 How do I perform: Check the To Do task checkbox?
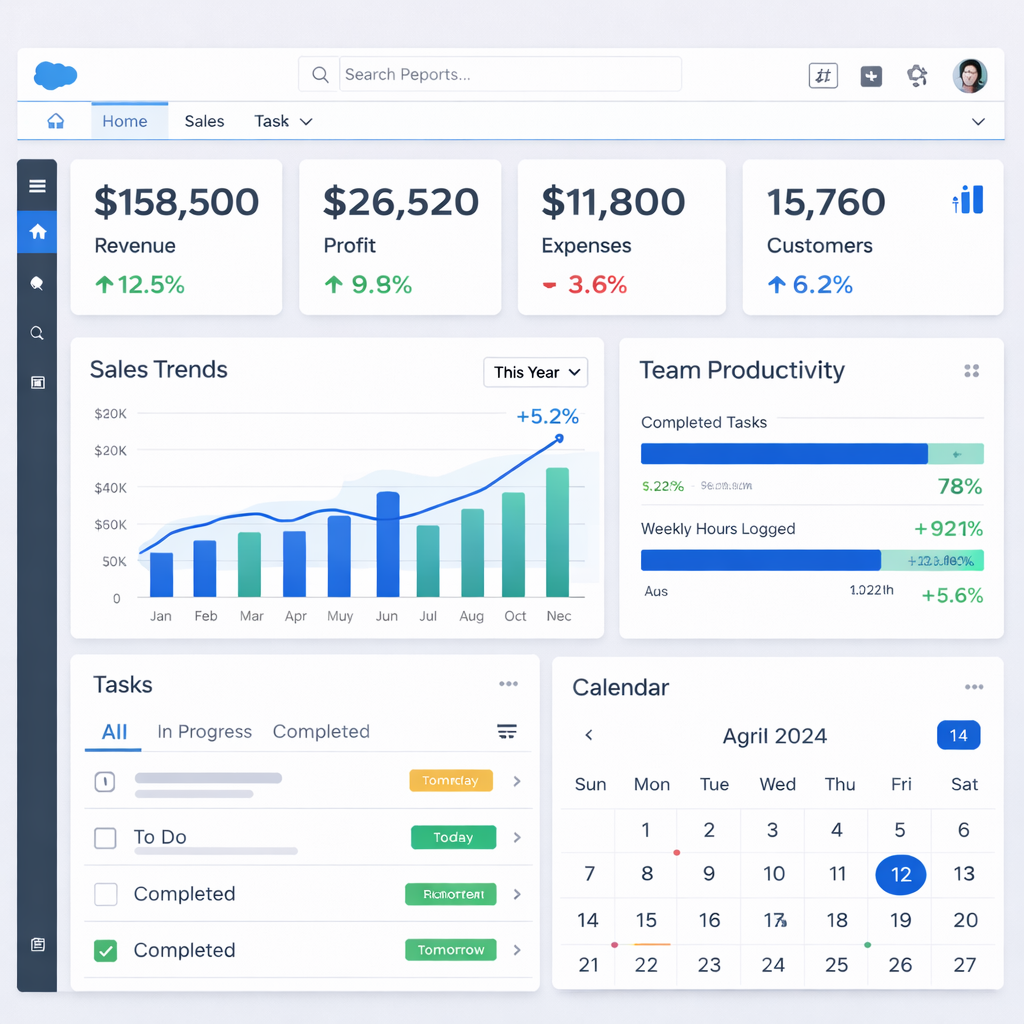coord(105,838)
